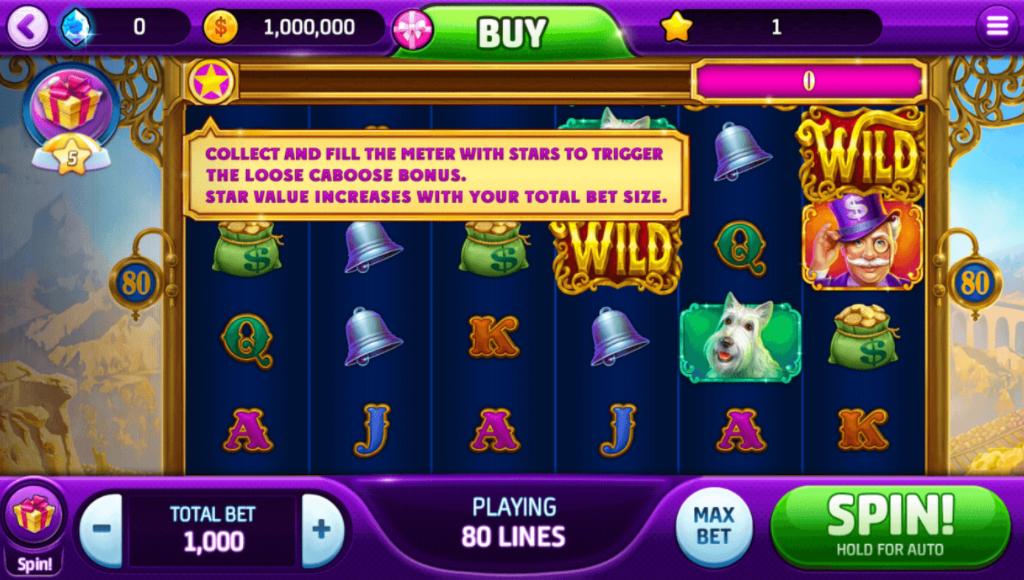
Task: Click the blue gem currency icon
Action: 76,27
